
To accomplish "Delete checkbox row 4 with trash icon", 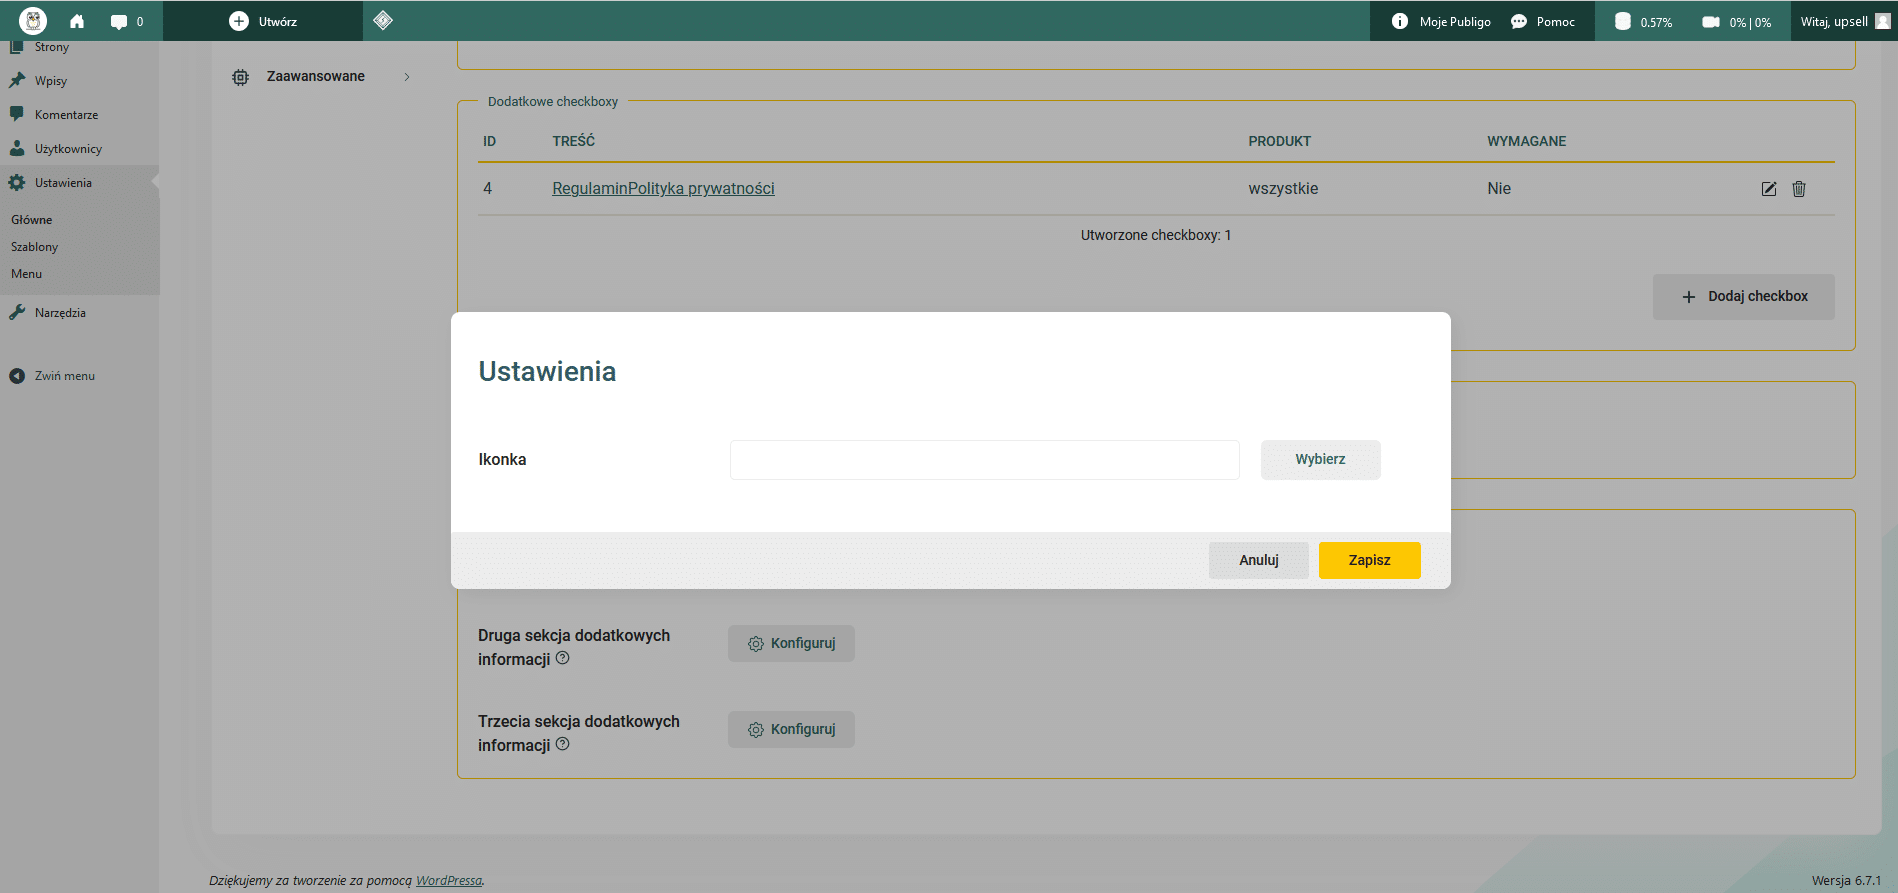I will (x=1799, y=189).
